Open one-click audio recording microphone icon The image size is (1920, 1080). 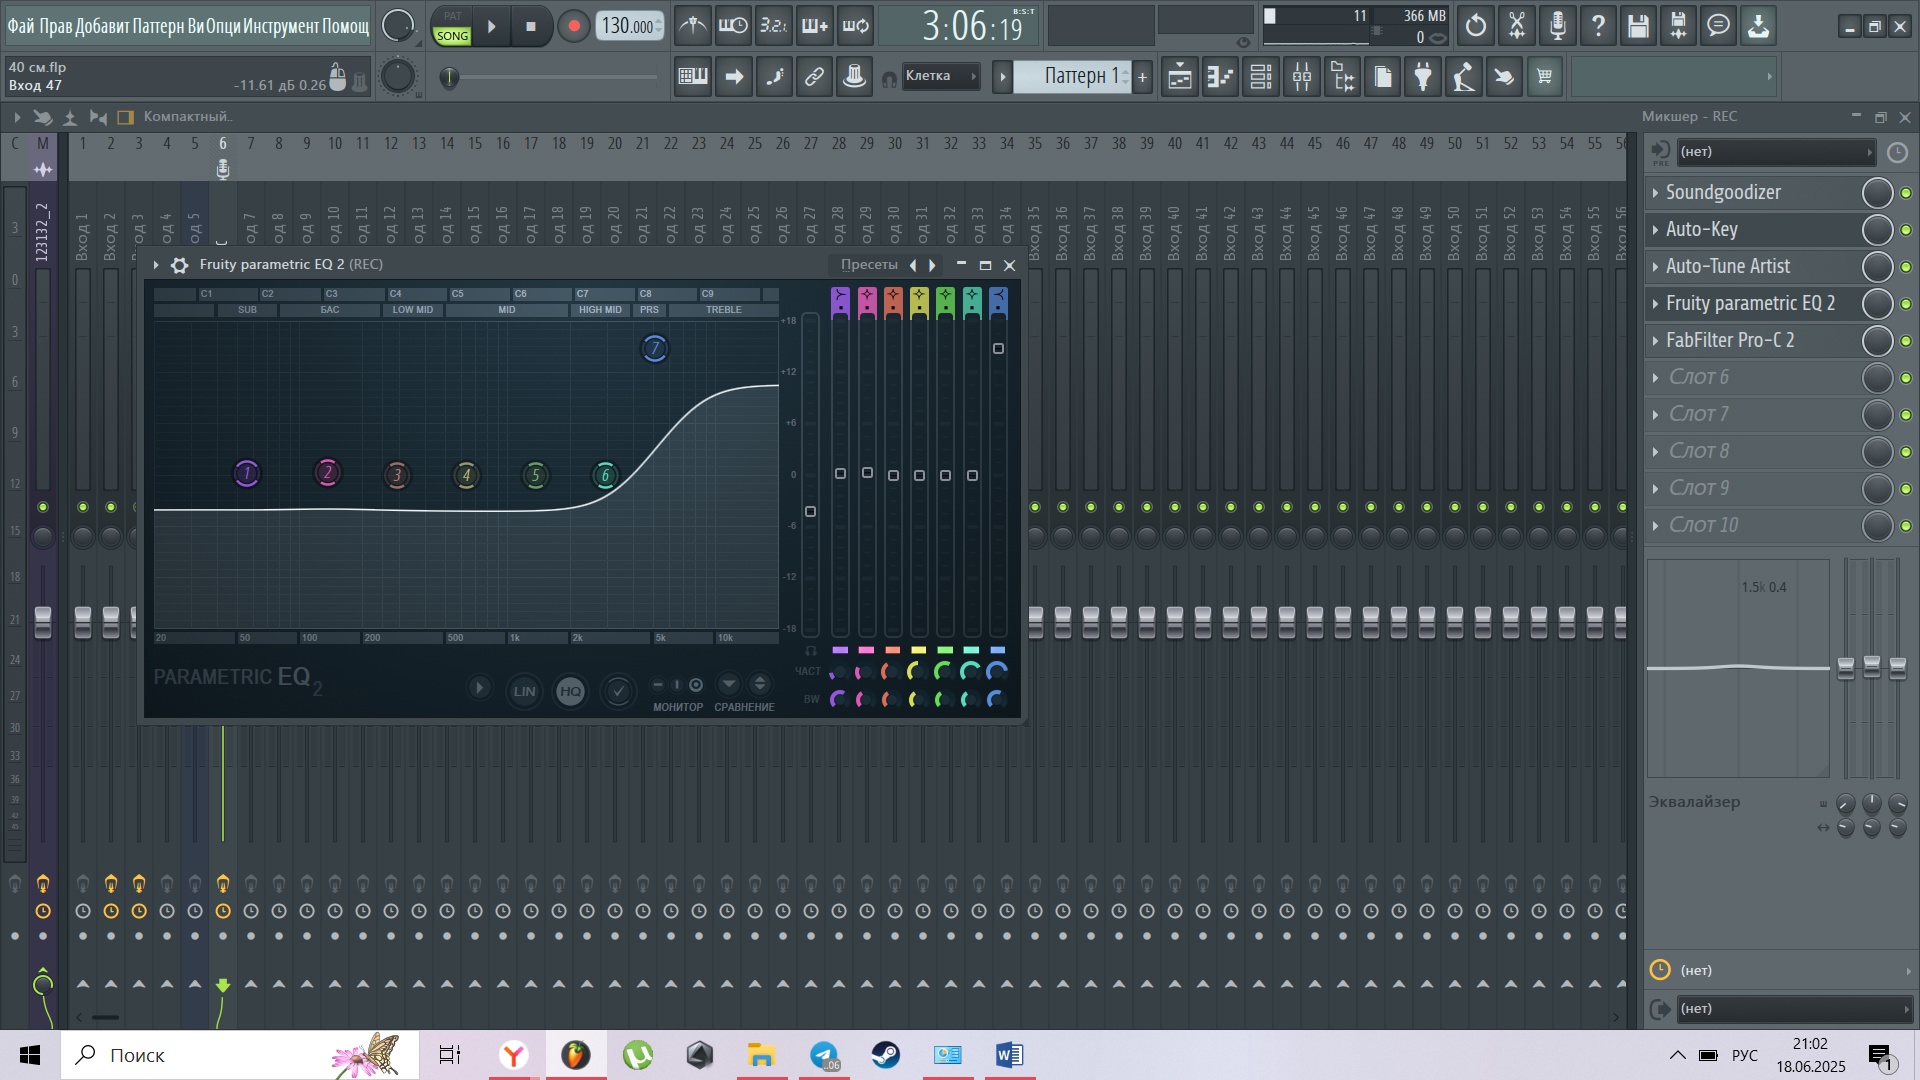tap(1557, 26)
